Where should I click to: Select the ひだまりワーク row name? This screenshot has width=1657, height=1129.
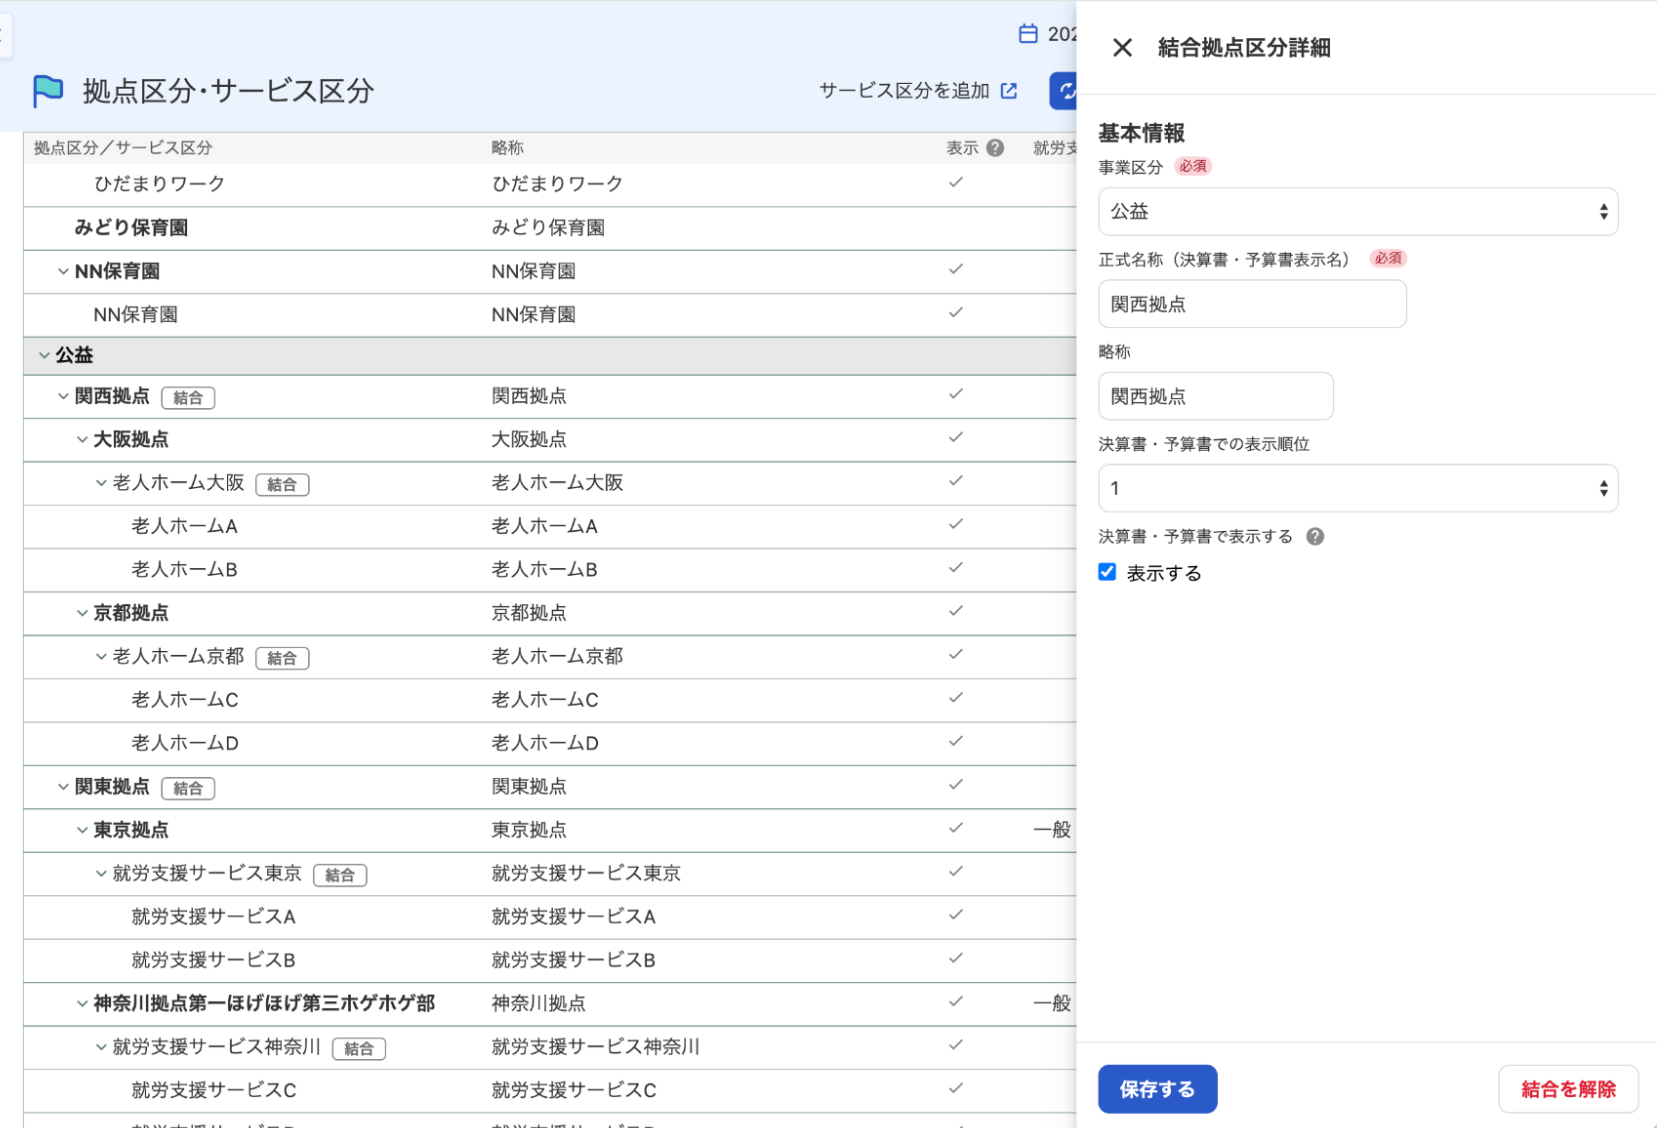tap(159, 184)
